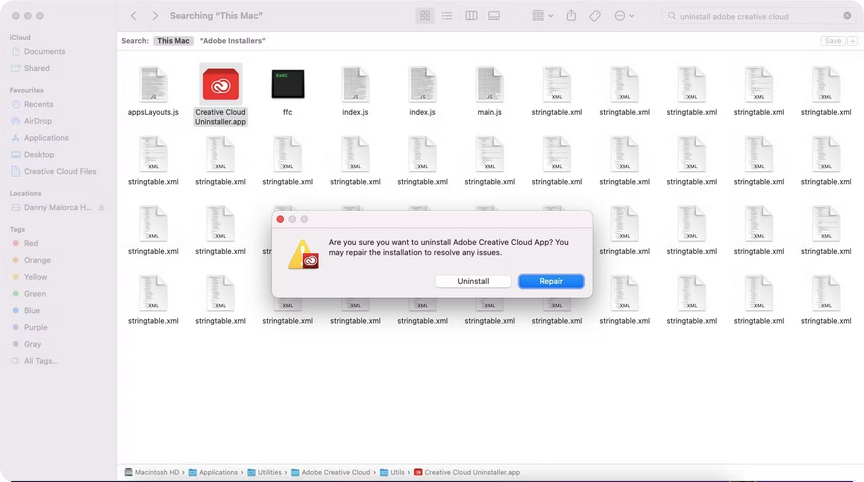Open AirDrop in the sidebar
The image size is (864, 482).
pyautogui.click(x=37, y=121)
